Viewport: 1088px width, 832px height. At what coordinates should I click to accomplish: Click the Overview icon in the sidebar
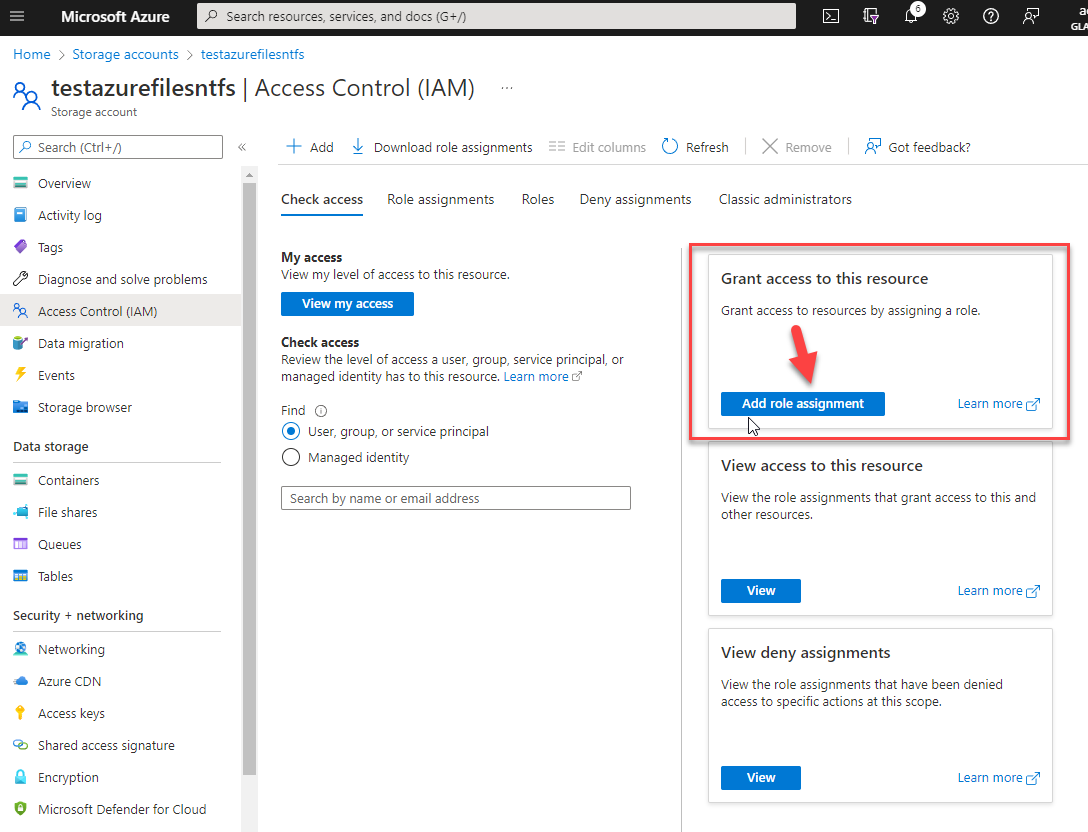point(21,183)
